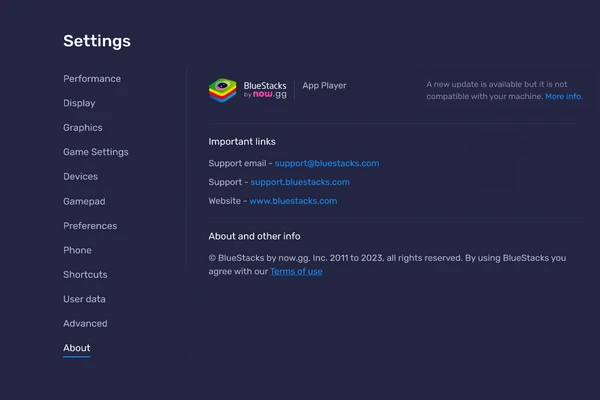The image size is (600, 400).
Task: Select the Graphics tab
Action: click(83, 128)
